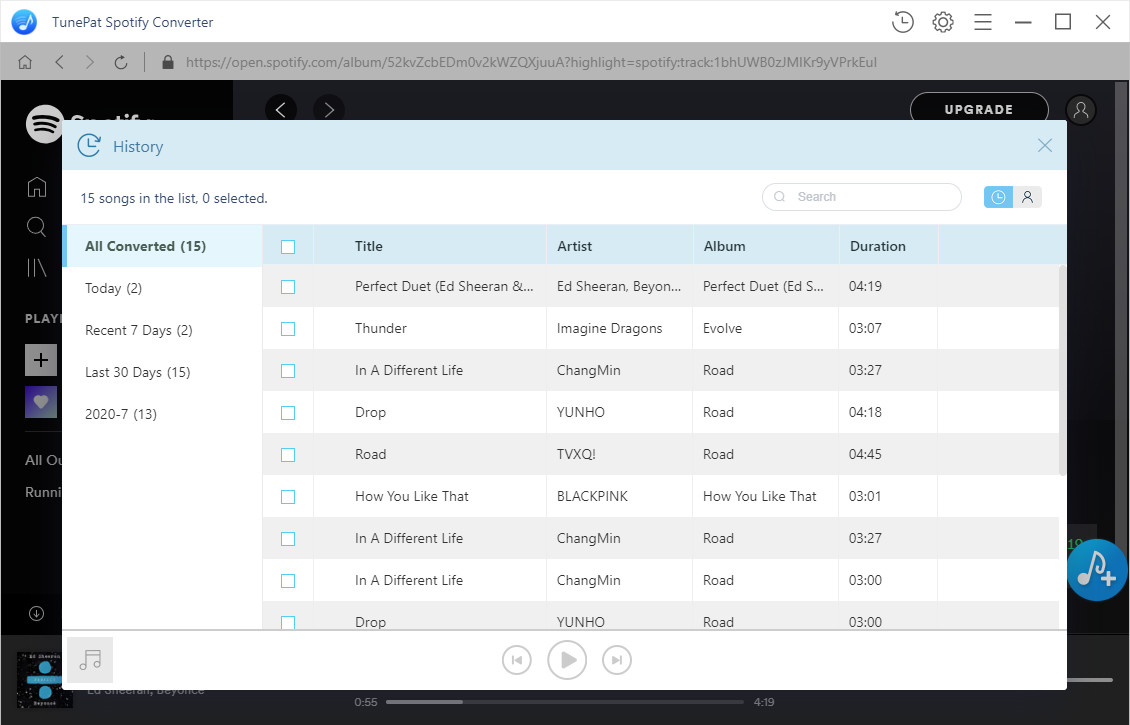This screenshot has height=725, width=1130.
Task: Open conversion history from title bar clock icon
Action: (x=902, y=22)
